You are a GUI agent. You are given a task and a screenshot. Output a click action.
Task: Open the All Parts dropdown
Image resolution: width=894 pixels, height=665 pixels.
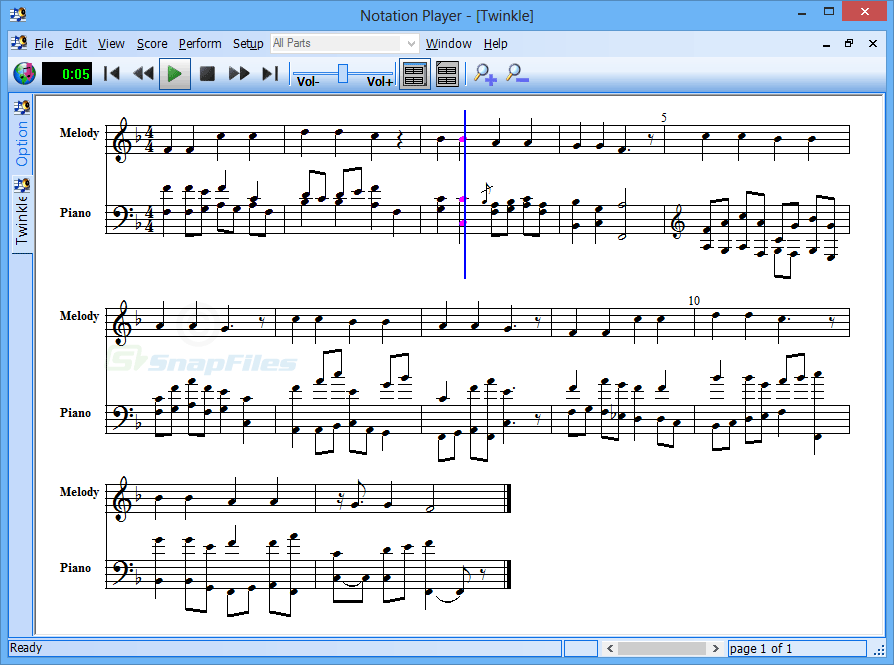410,43
